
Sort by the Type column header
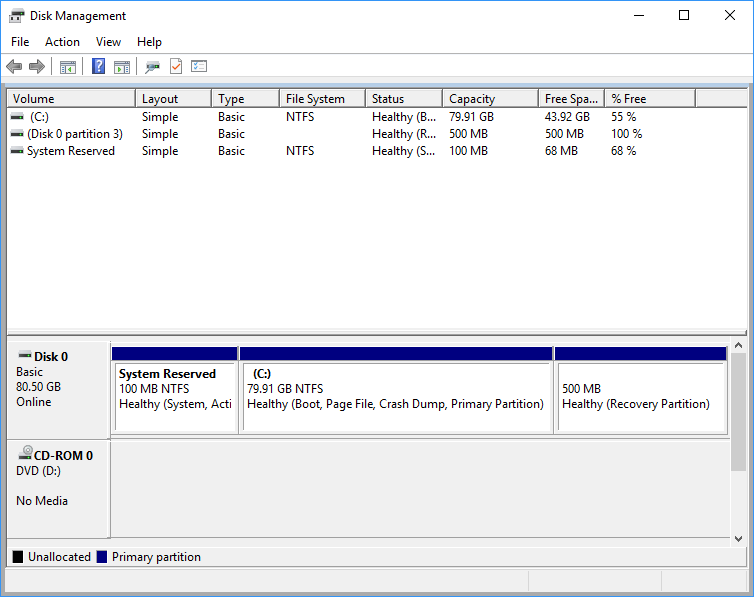click(246, 99)
